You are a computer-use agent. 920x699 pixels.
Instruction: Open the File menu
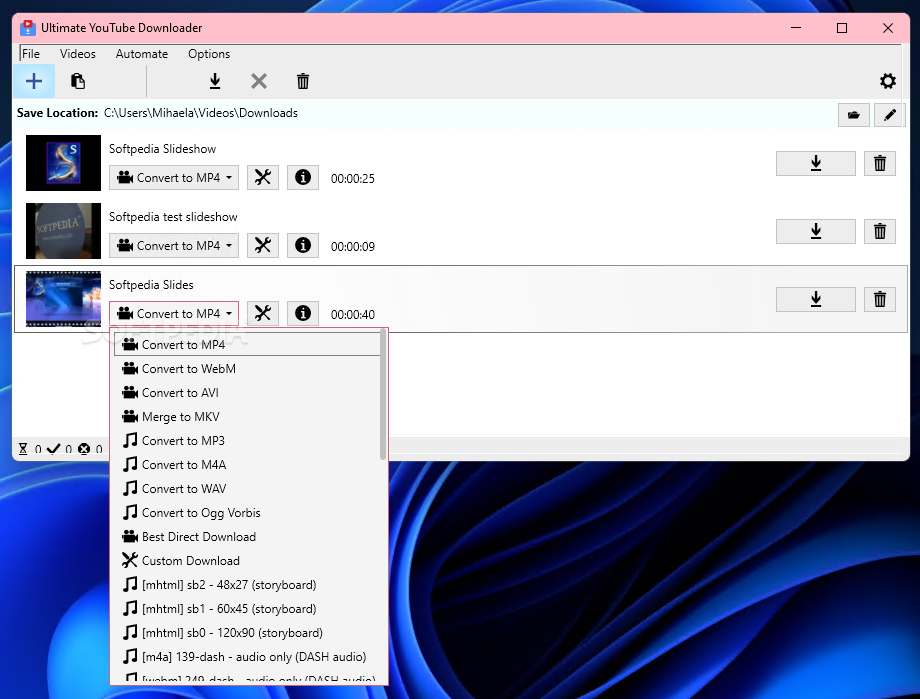point(31,54)
